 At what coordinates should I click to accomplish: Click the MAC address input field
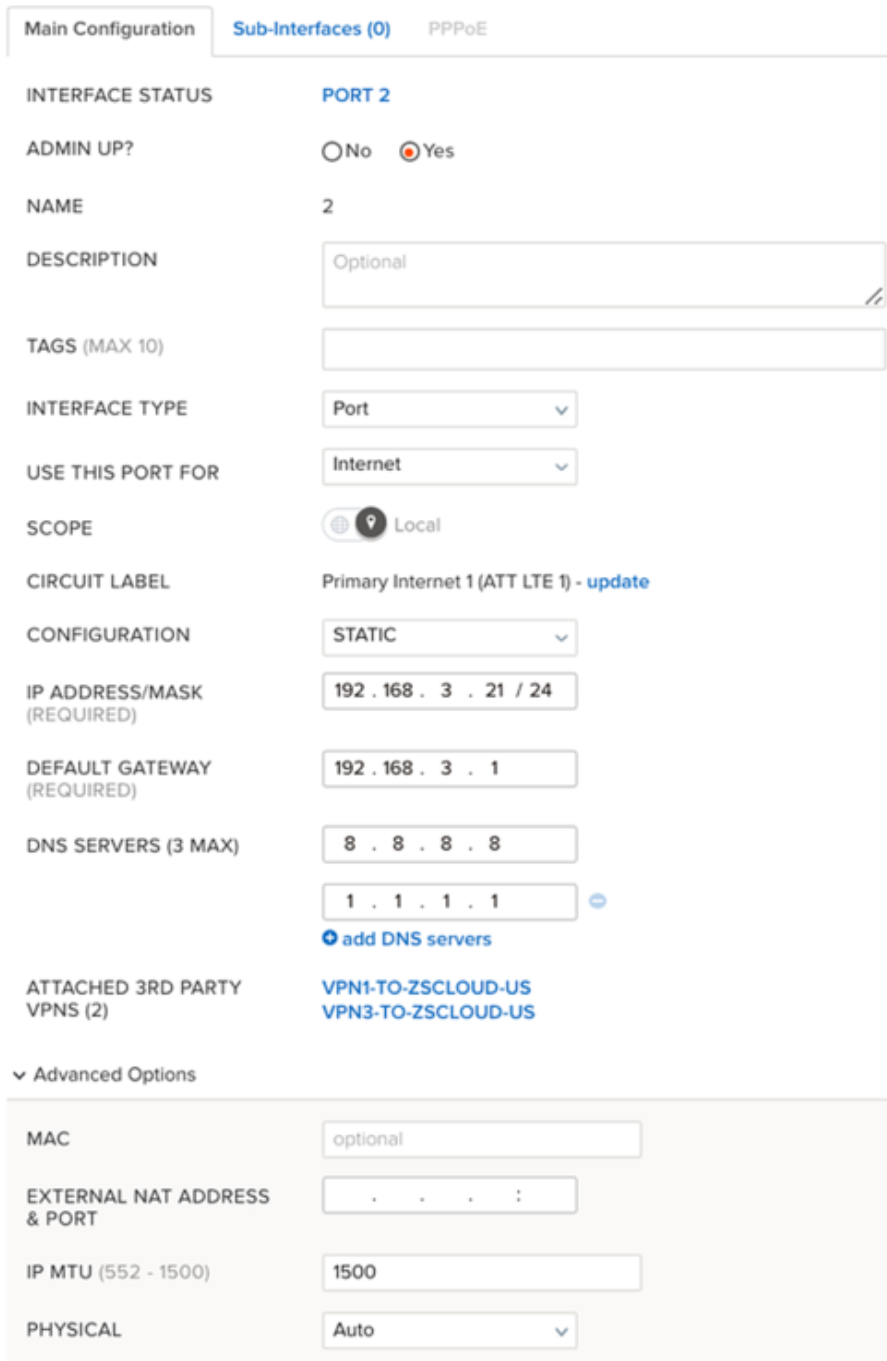(481, 1139)
